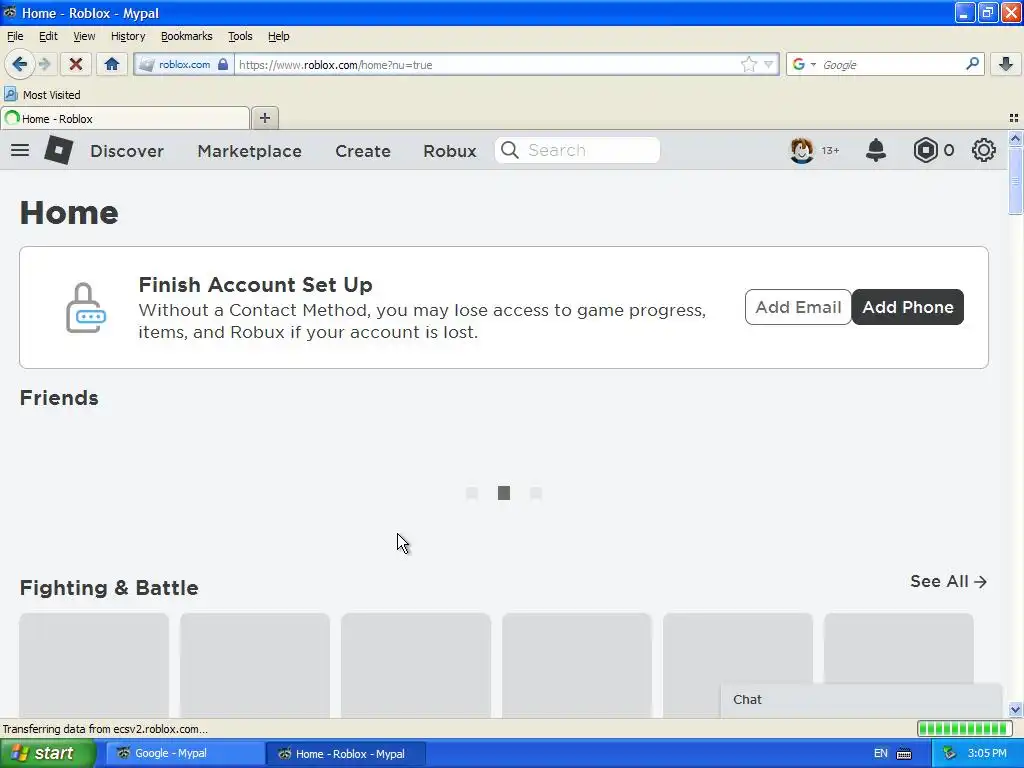Click the Finish Account Set Up heading
The image size is (1024, 768).
point(255,285)
